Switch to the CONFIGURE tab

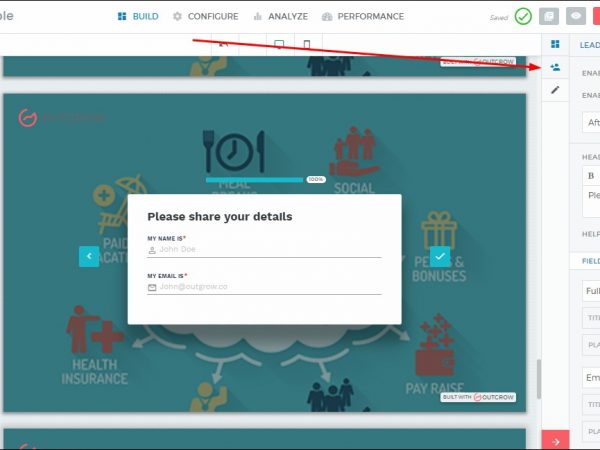(x=205, y=17)
